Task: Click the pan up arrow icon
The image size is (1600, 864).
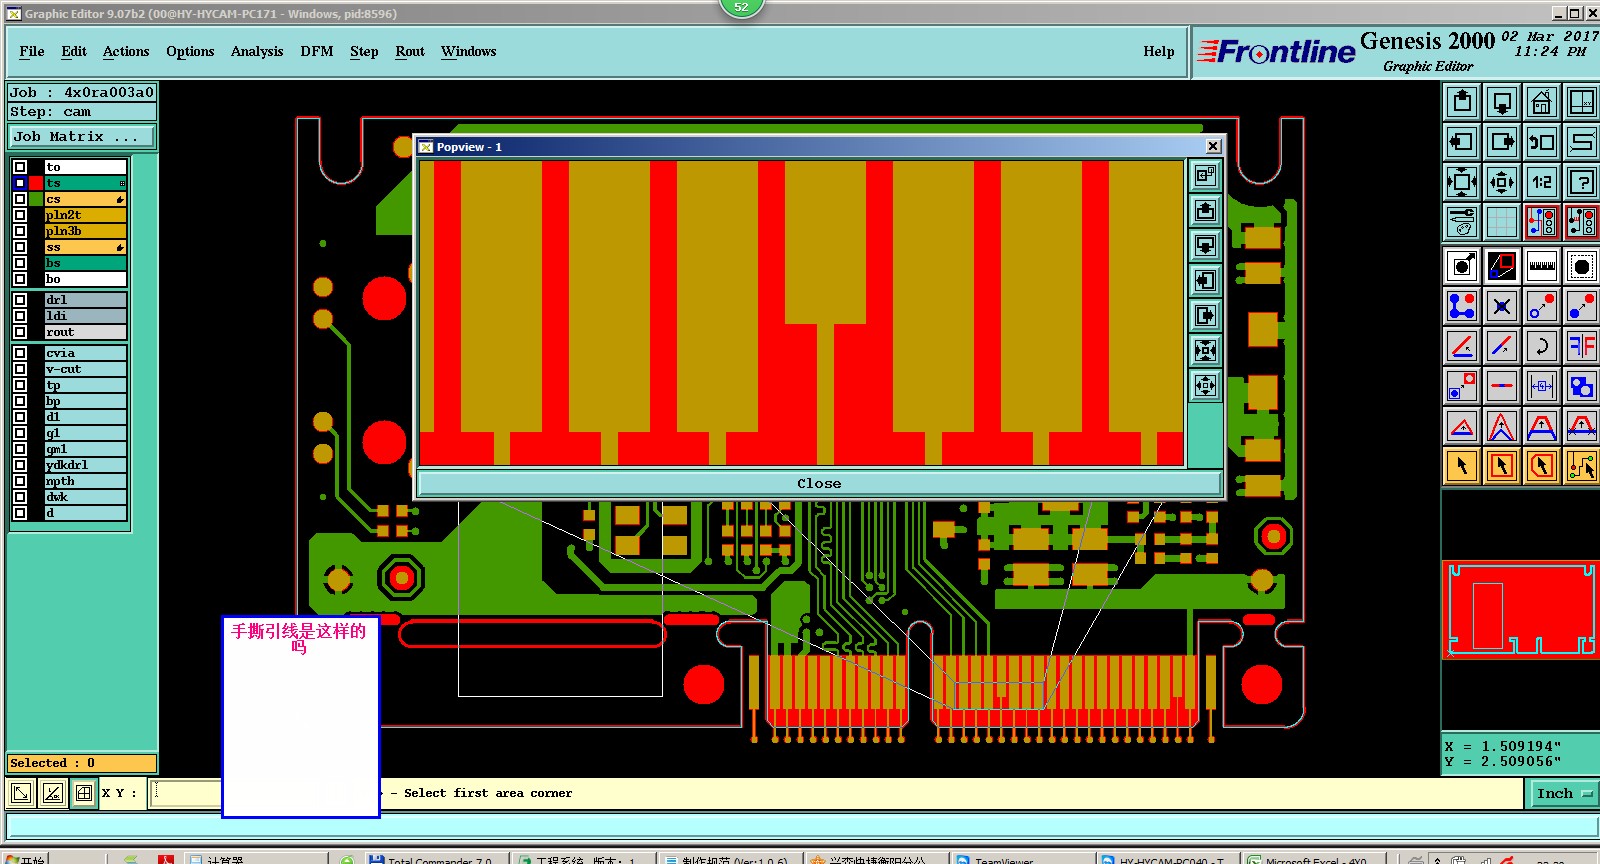Action: coord(1462,102)
